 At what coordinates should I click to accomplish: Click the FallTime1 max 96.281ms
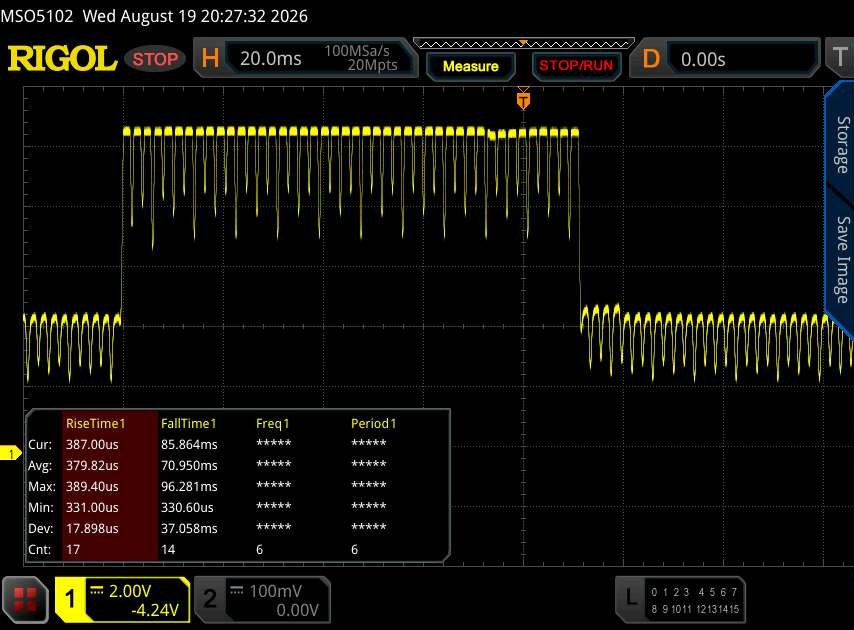(189, 486)
